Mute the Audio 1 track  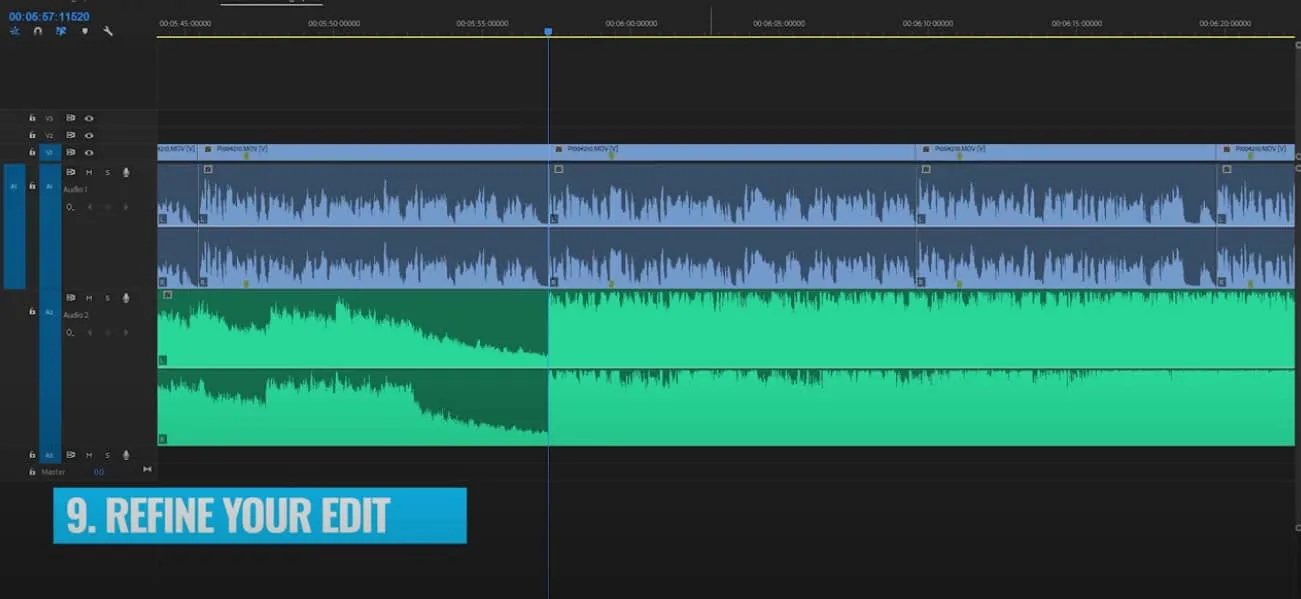click(89, 172)
